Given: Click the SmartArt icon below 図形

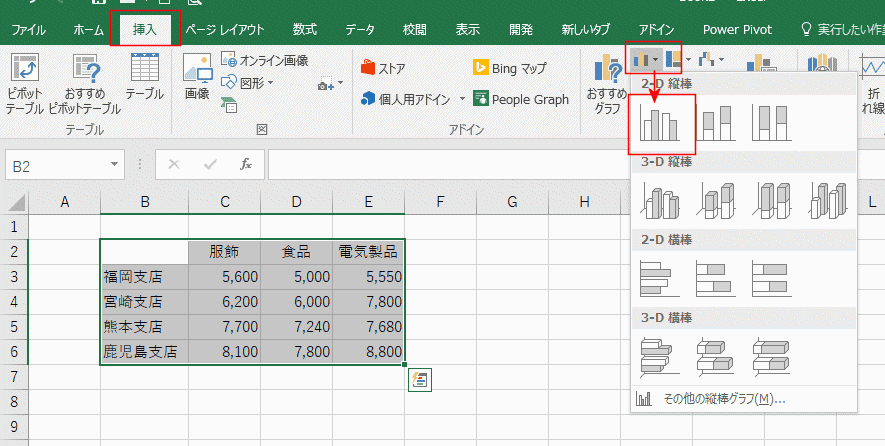Looking at the screenshot, I should [229, 105].
